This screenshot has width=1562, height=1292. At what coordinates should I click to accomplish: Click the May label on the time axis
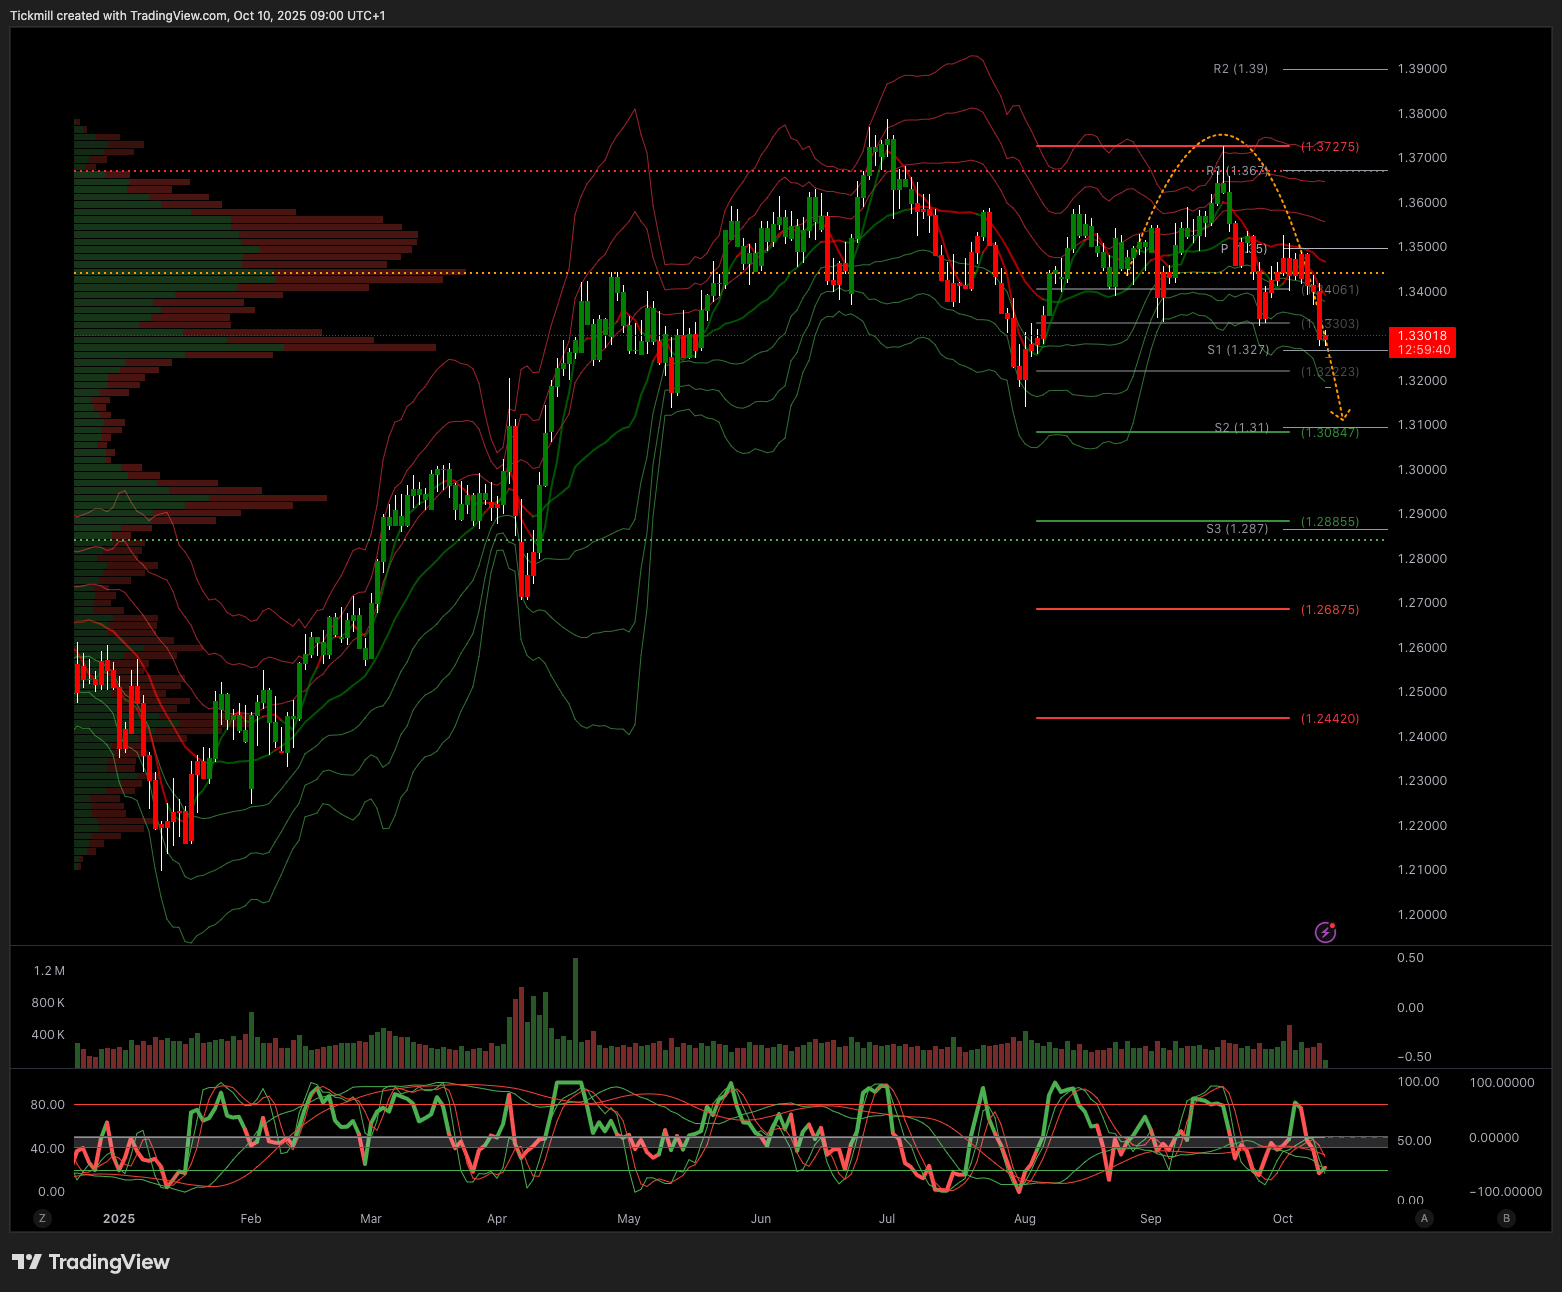pos(629,1218)
